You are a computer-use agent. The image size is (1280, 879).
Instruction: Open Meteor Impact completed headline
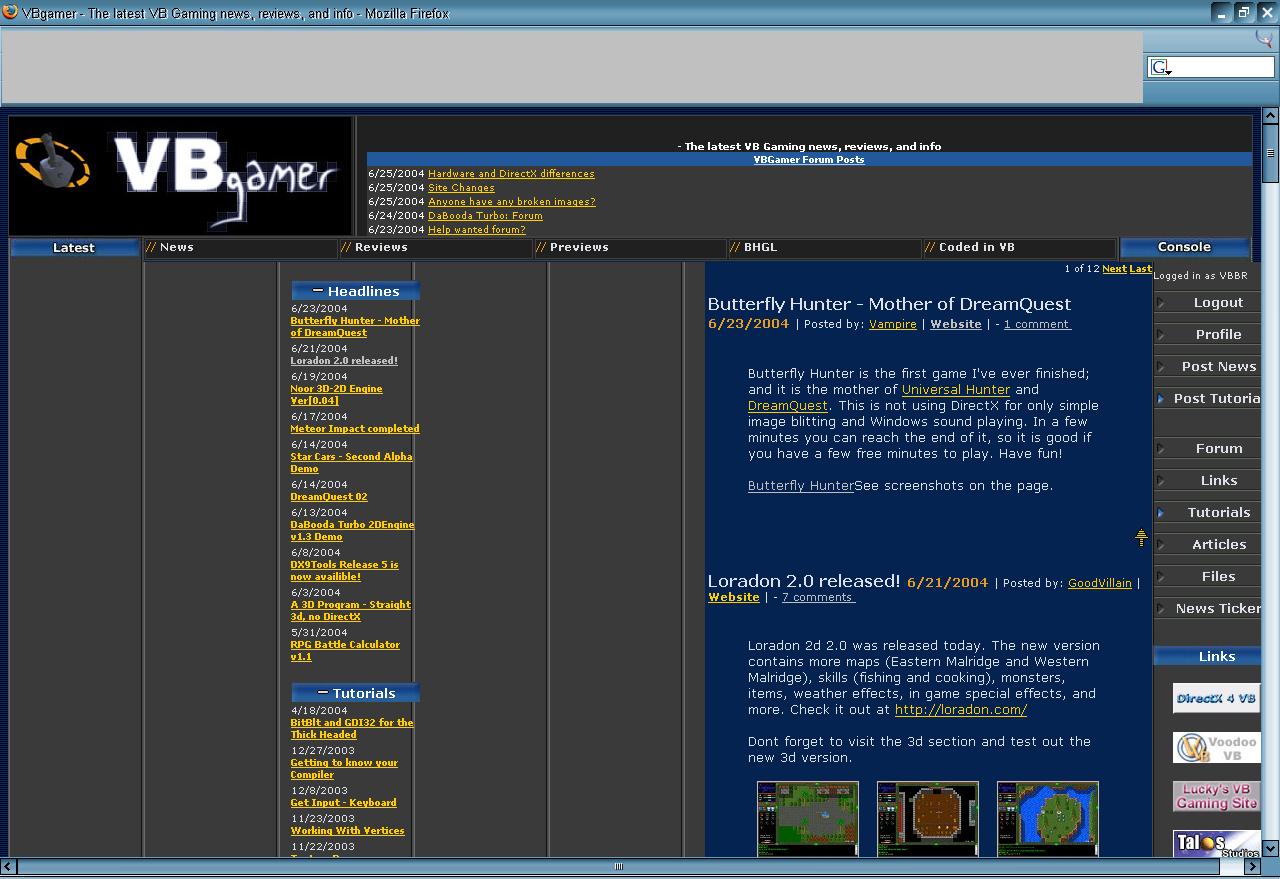point(355,429)
